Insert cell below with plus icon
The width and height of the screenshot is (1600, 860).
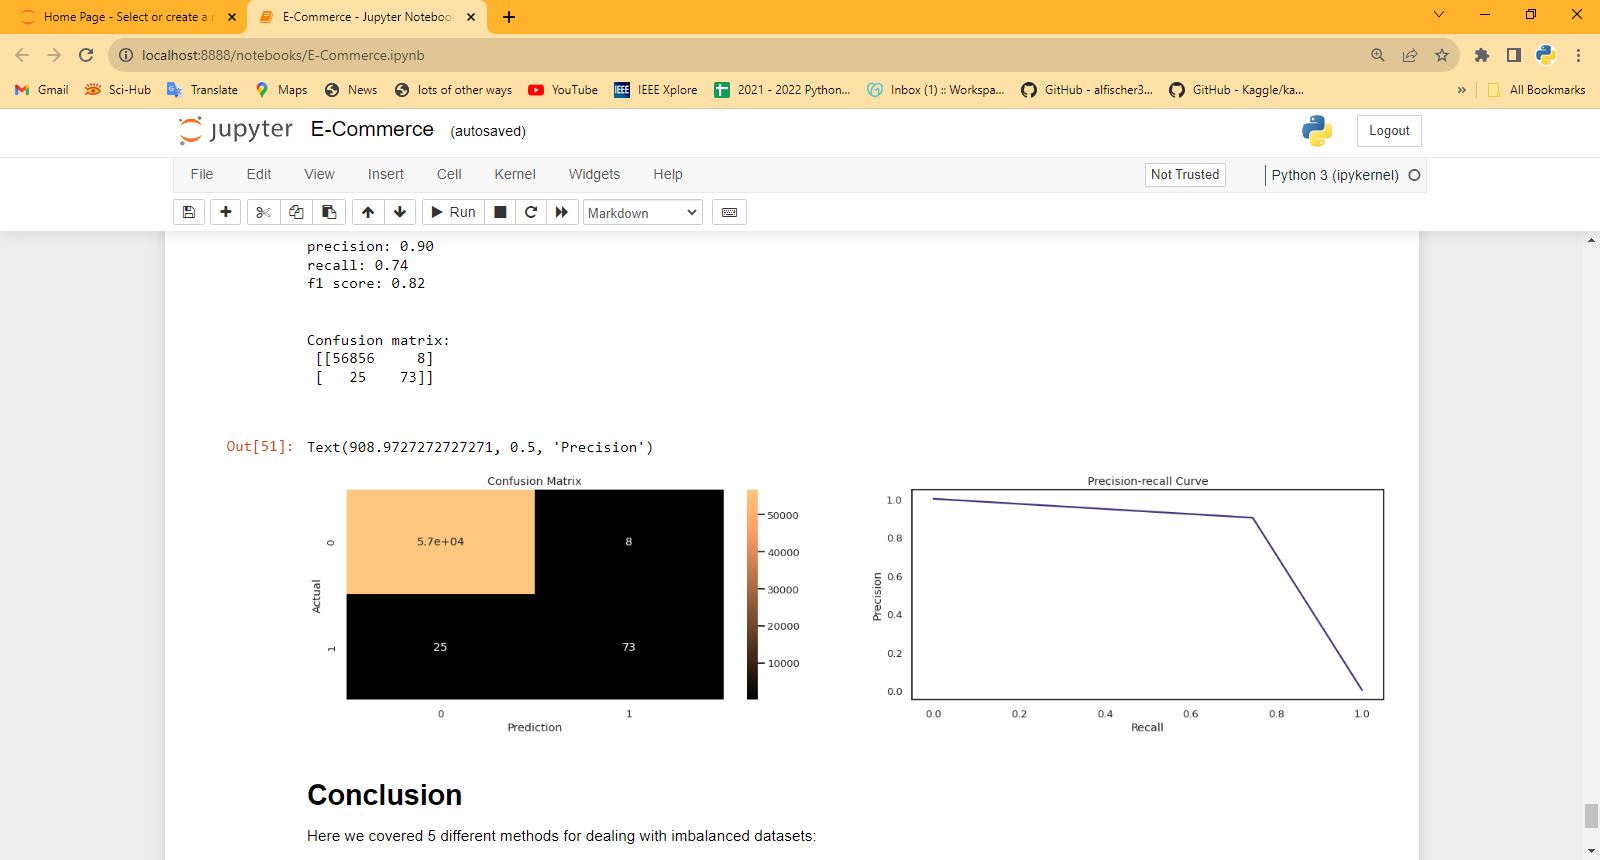pyautogui.click(x=226, y=212)
